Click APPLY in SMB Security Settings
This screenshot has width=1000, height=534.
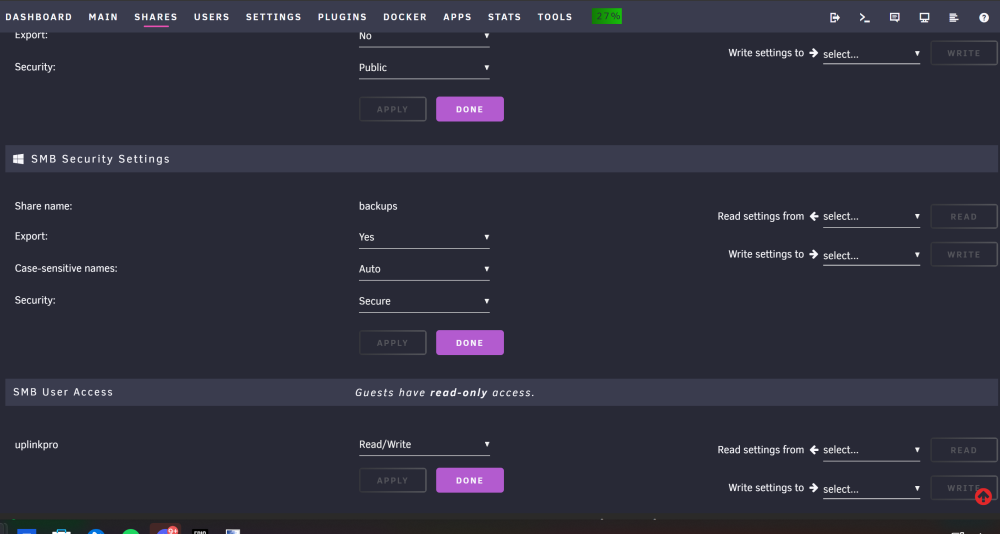click(393, 343)
